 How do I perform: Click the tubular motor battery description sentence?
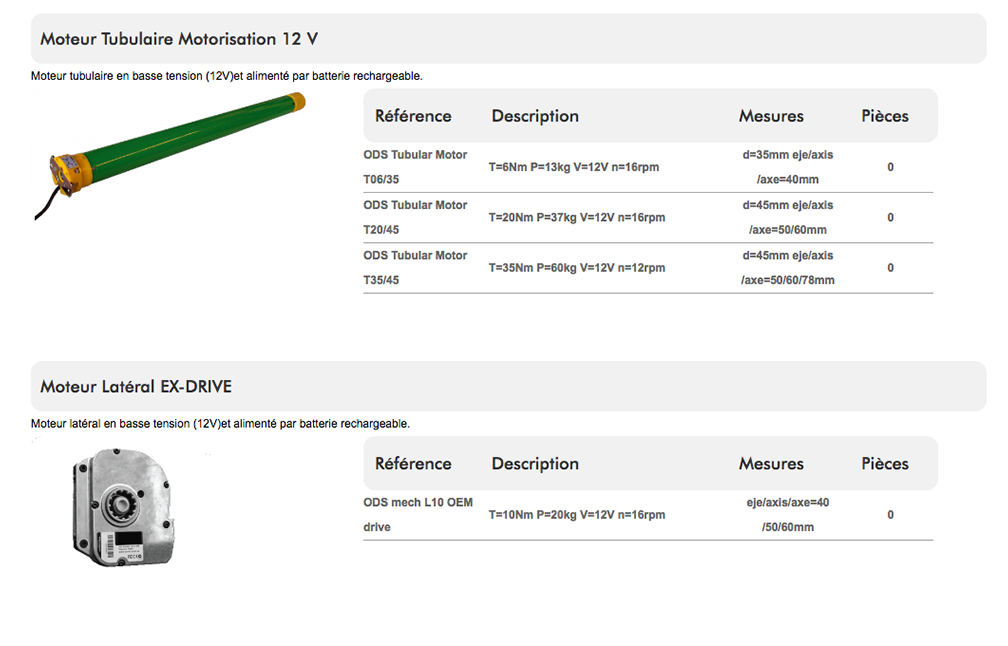226,76
